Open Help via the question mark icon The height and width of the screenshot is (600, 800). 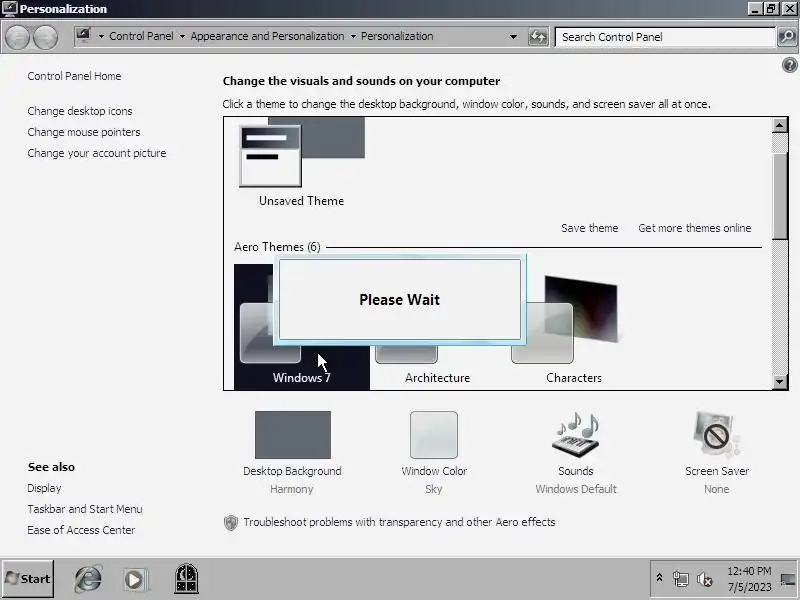(789, 65)
